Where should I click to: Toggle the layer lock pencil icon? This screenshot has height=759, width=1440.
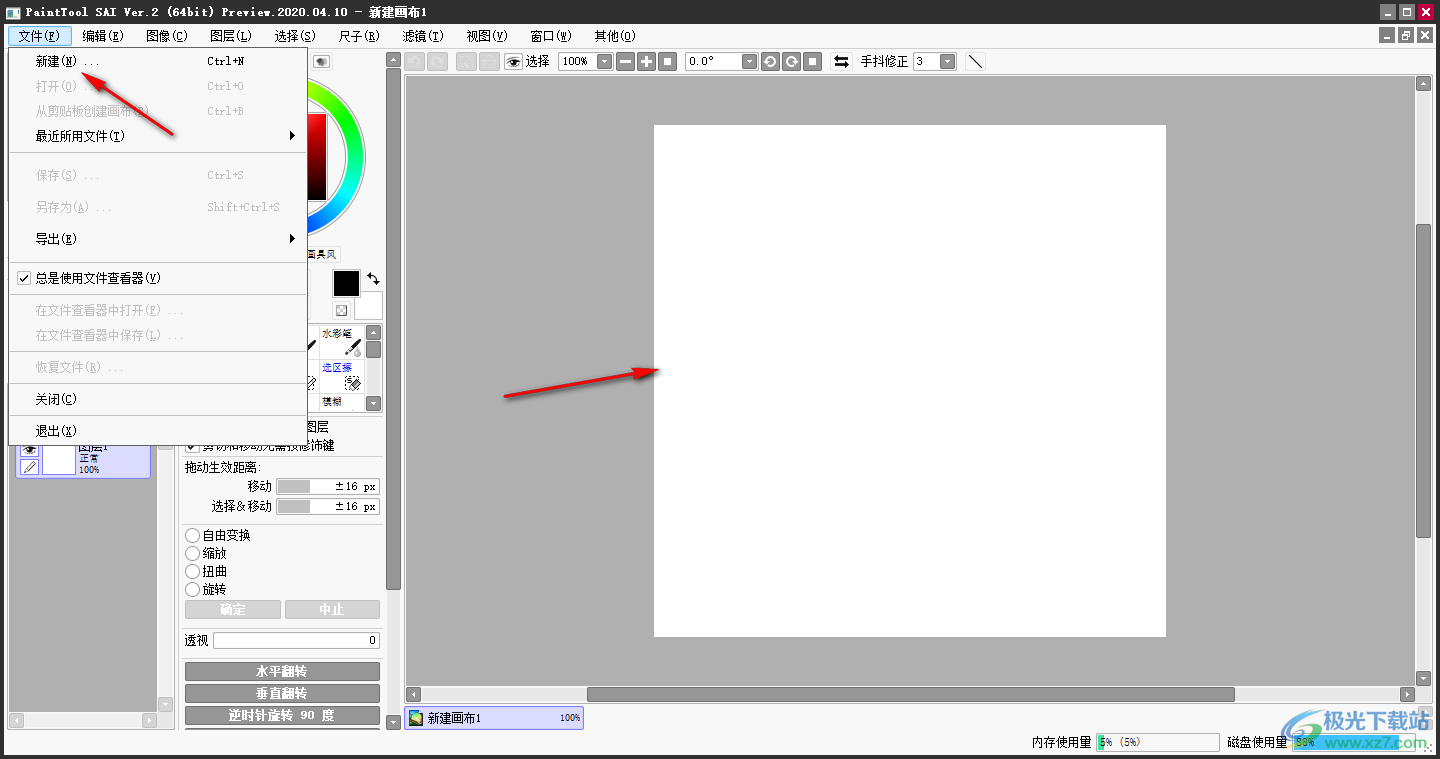[29, 467]
